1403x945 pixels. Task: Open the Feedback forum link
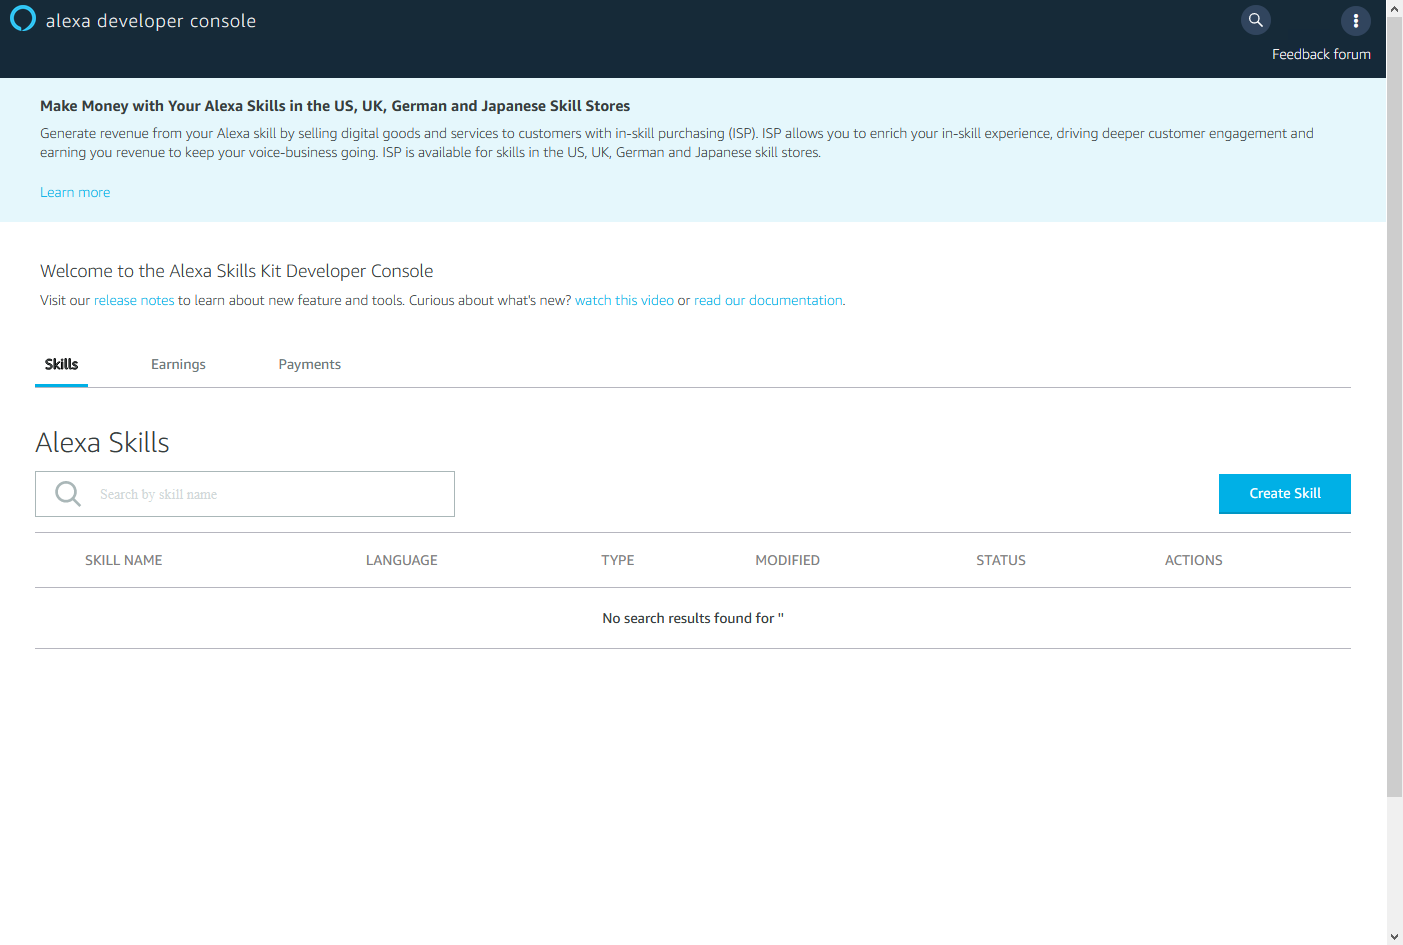point(1321,54)
